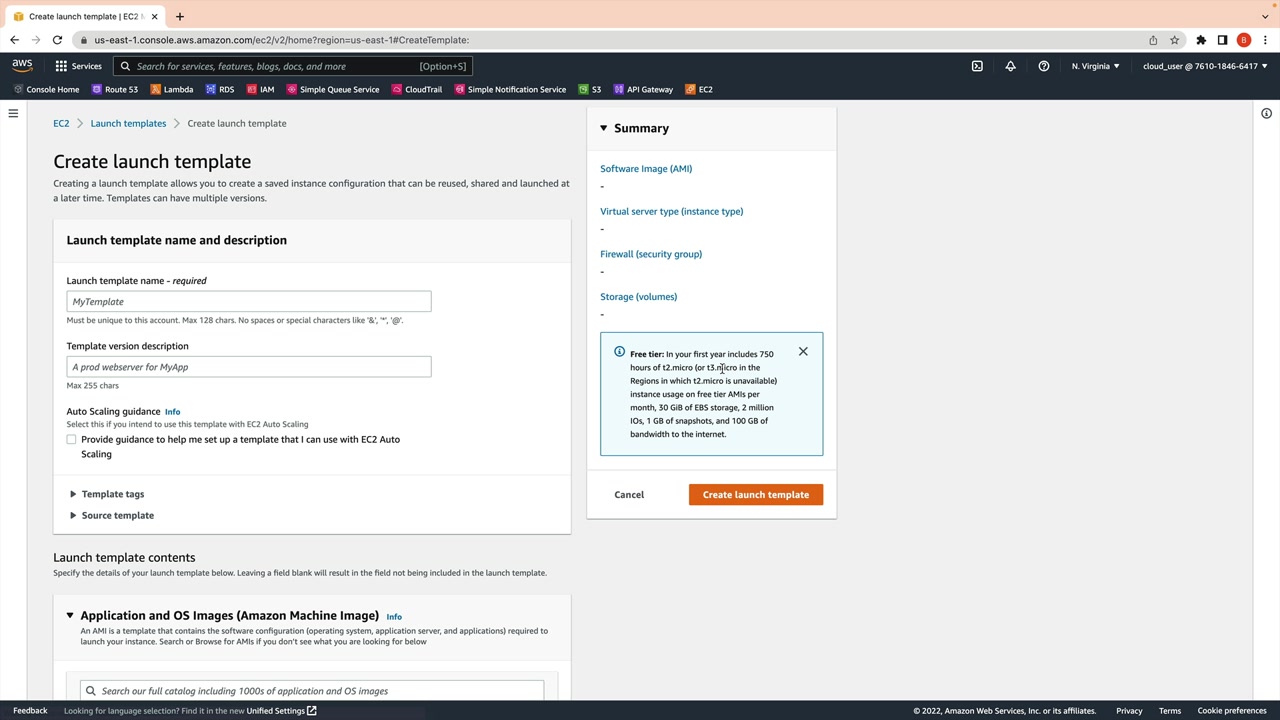This screenshot has height=720, width=1280.
Task: Cancel the launch template creation
Action: [629, 495]
